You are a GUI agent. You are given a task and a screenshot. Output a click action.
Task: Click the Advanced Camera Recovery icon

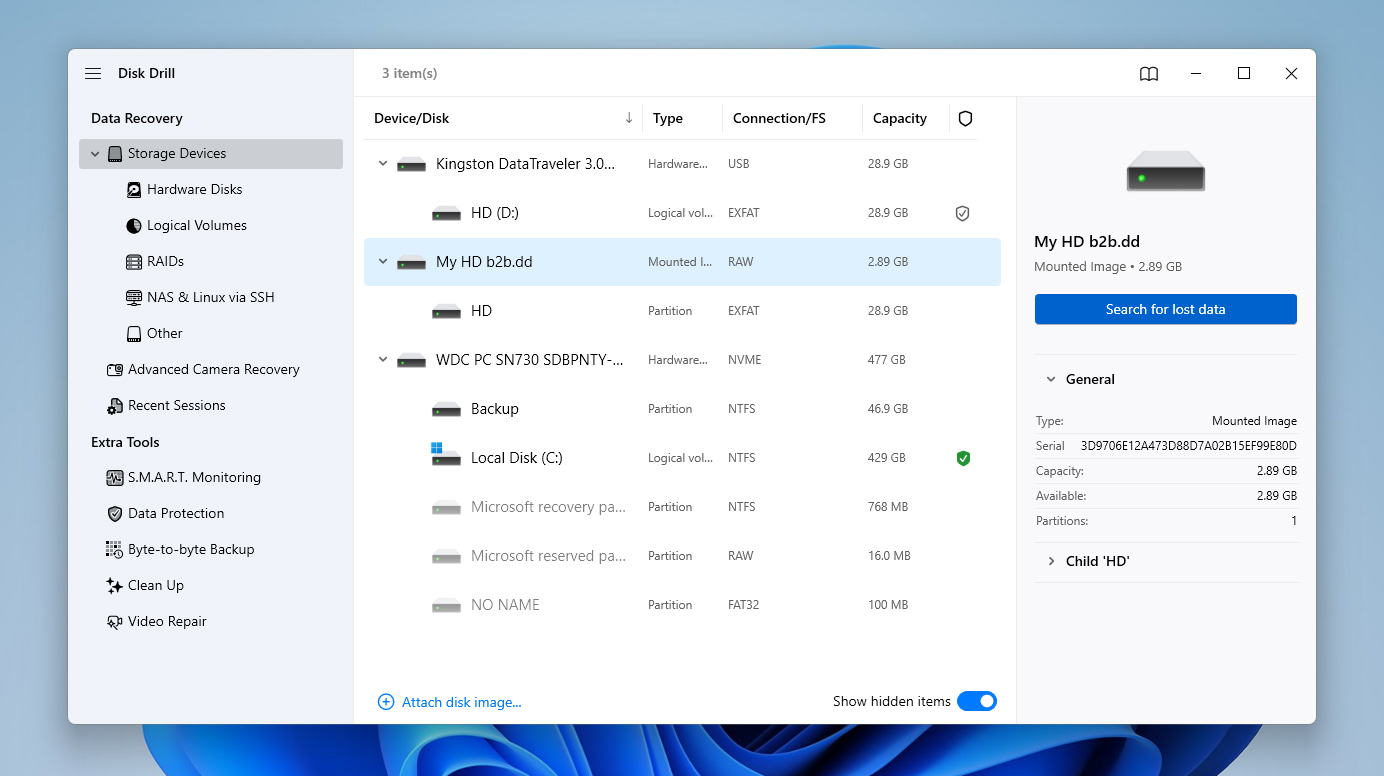[x=115, y=370]
